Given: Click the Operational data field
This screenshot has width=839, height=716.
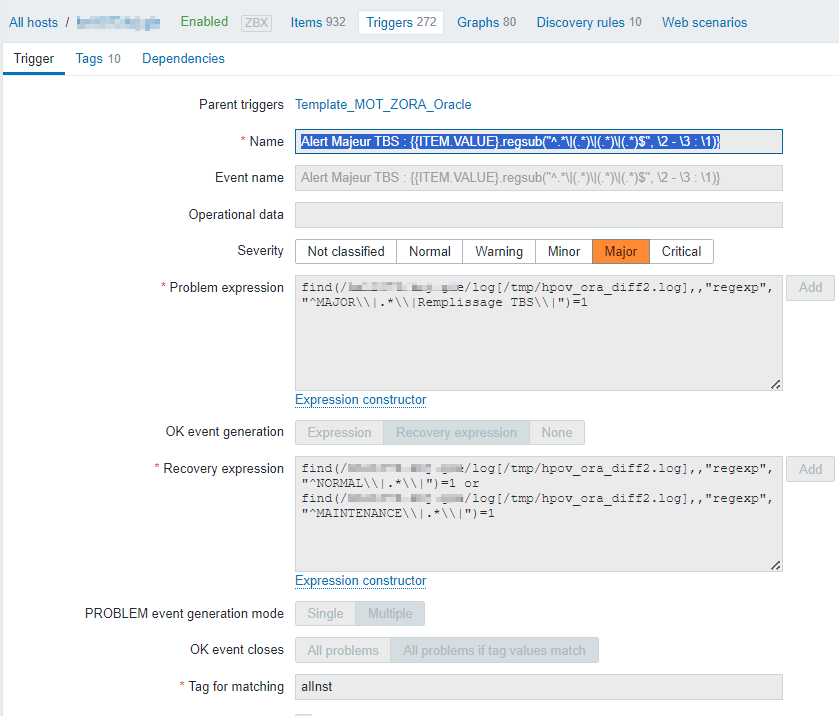Looking at the screenshot, I should click(x=538, y=215).
